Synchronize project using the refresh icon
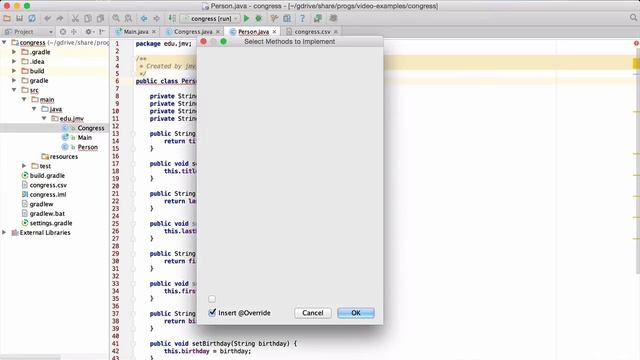 pyautogui.click(x=31, y=18)
